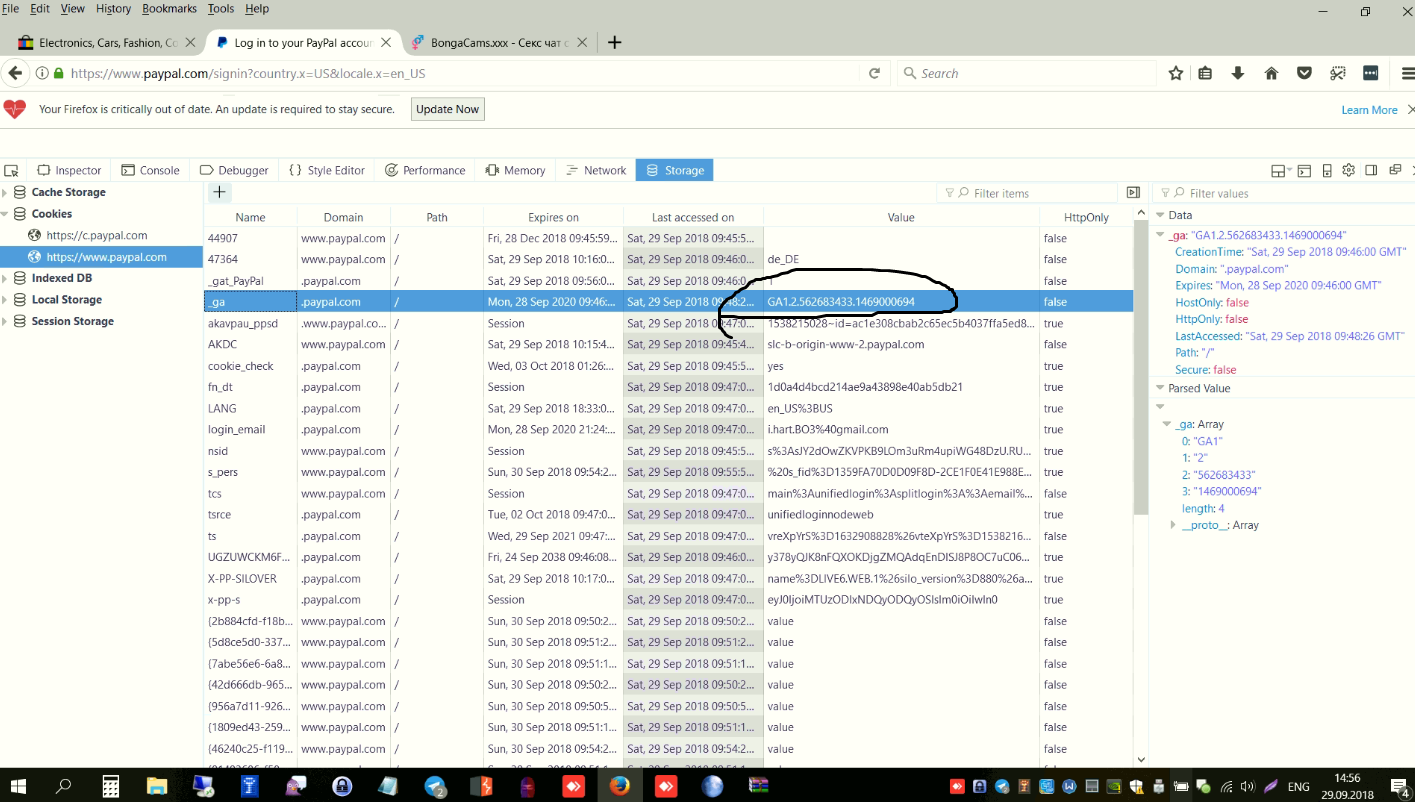Sort by the HttpOnly column header

(1086, 217)
